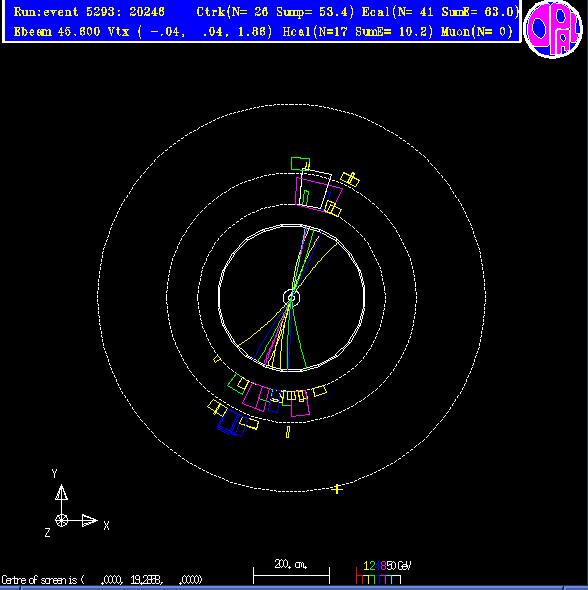Click the Centre of screen coordinates text
Image resolution: width=588 pixels, height=590 pixels.
(102, 579)
